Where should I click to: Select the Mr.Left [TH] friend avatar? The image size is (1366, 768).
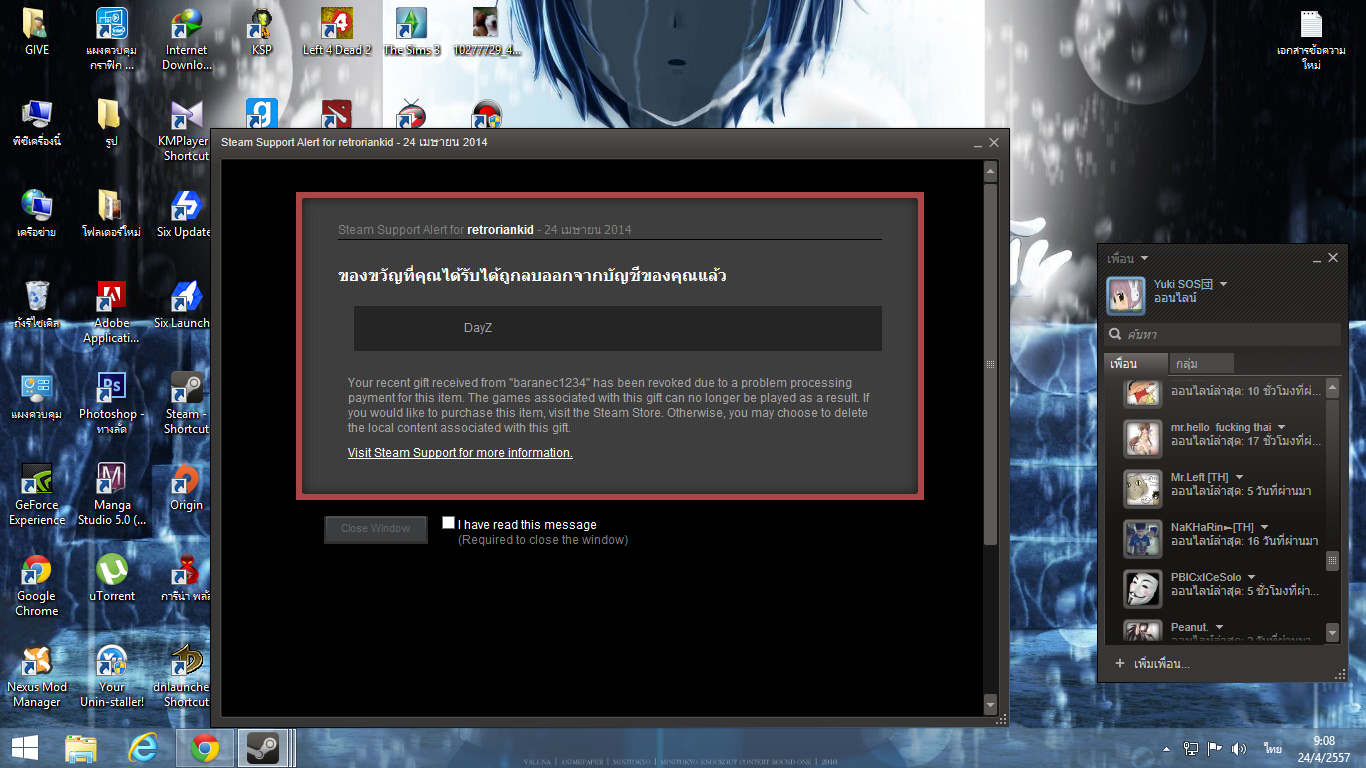[x=1142, y=489]
